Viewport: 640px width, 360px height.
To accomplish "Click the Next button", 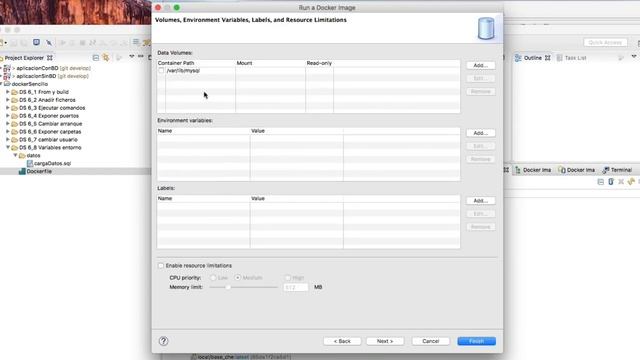I will pos(385,341).
